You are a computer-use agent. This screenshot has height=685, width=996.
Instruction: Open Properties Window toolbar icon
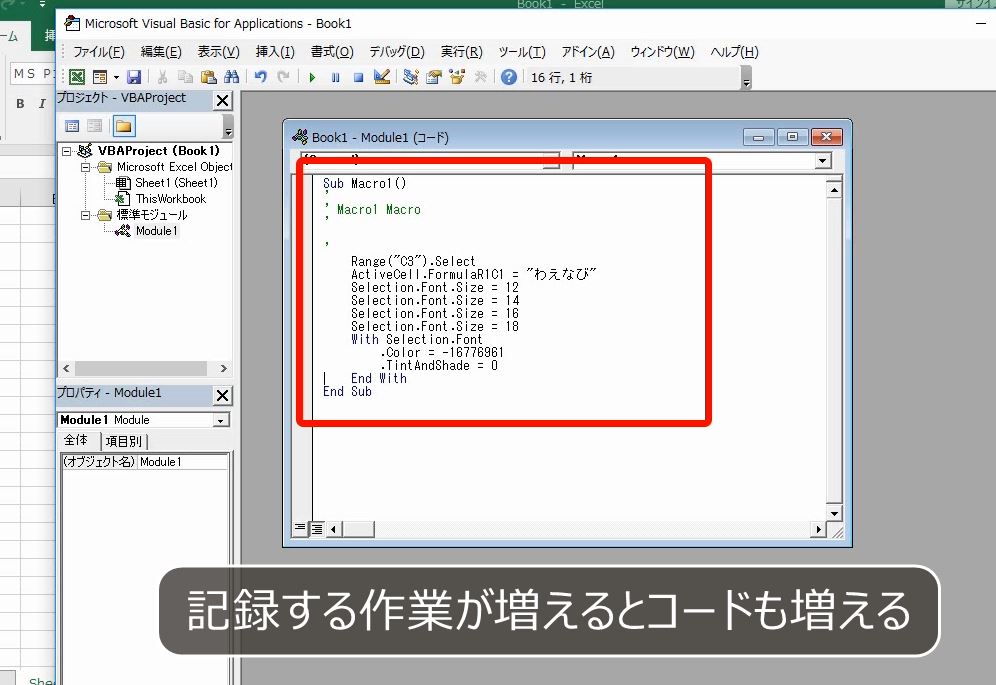click(434, 78)
